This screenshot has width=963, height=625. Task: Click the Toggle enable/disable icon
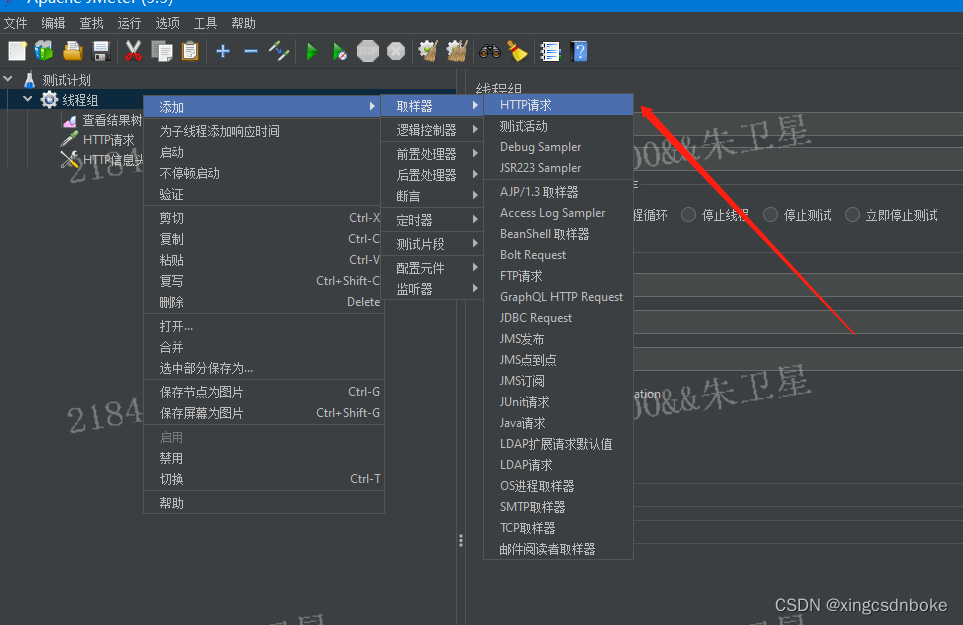click(x=279, y=51)
